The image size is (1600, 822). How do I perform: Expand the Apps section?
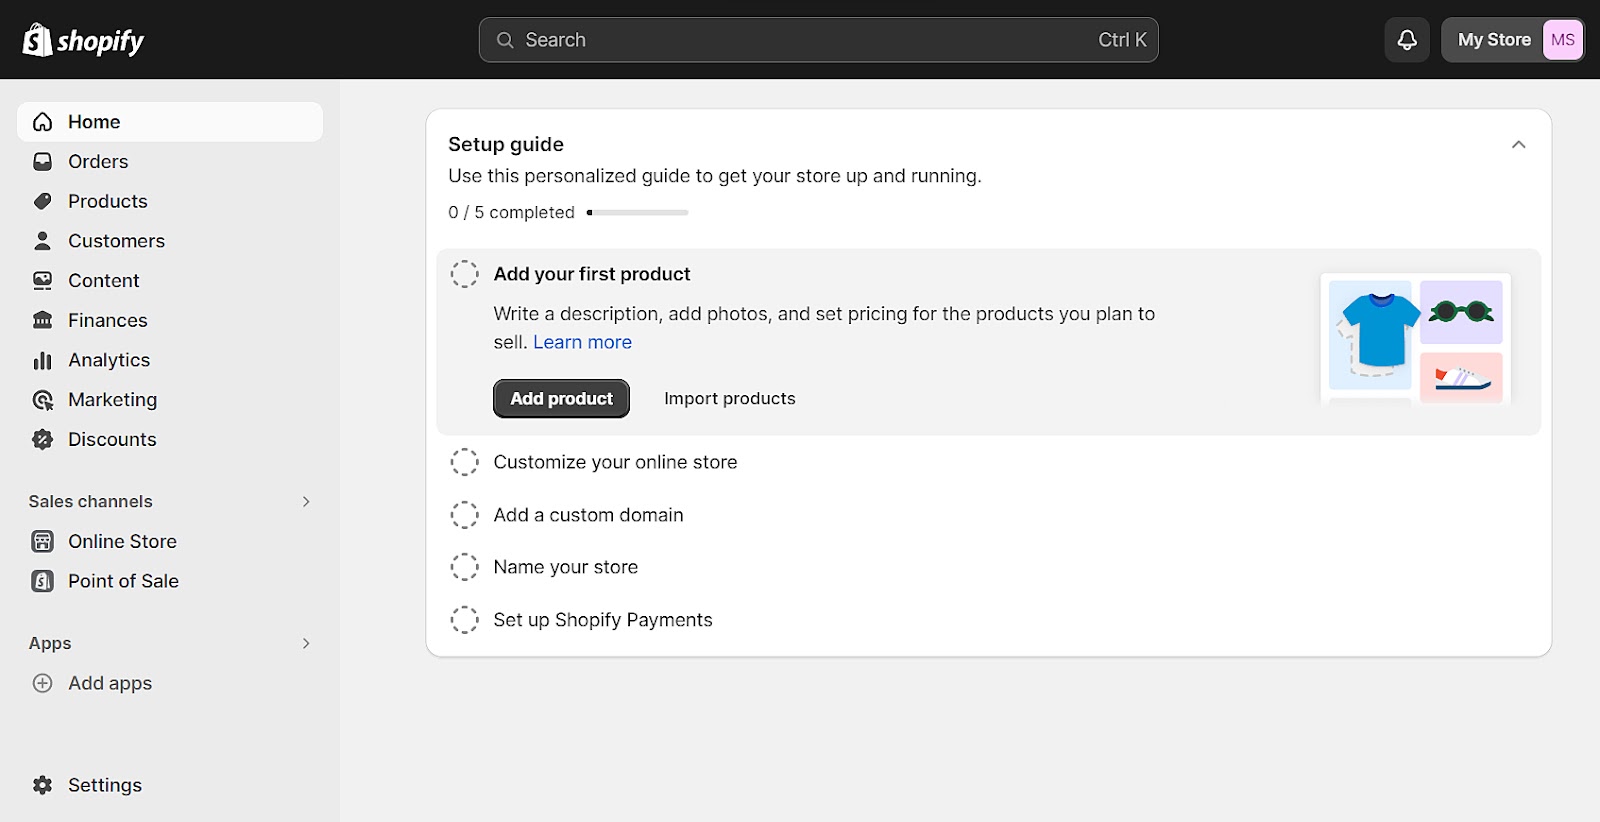coord(306,643)
